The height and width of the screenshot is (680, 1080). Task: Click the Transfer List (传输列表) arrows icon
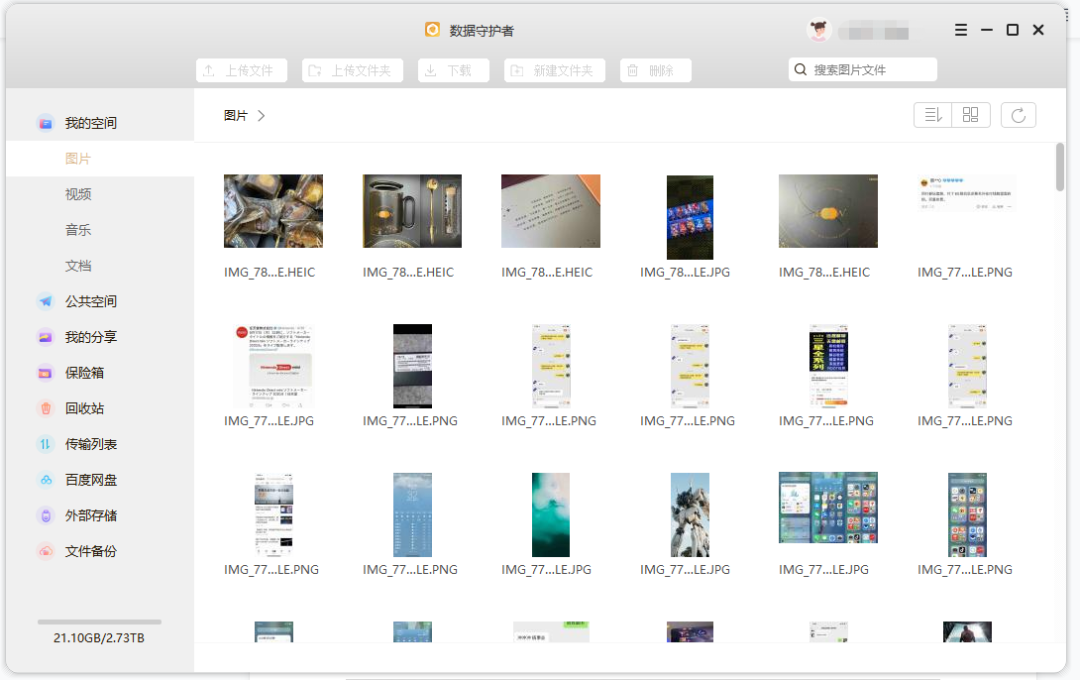(45, 444)
